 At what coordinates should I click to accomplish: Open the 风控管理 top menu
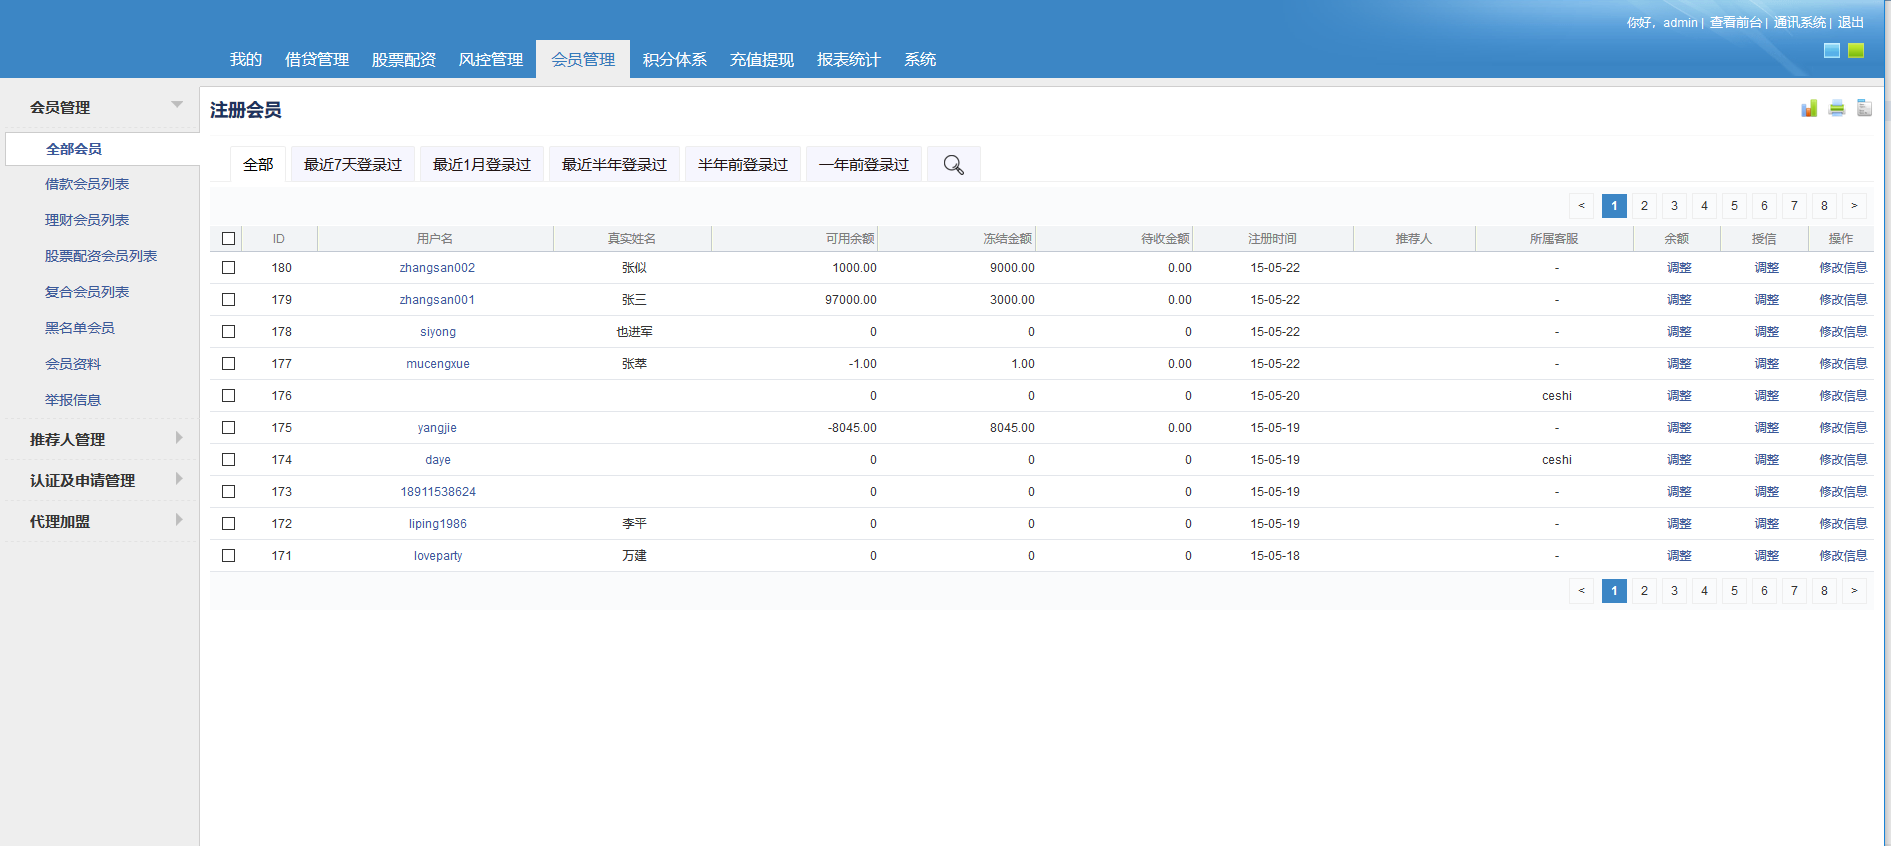pyautogui.click(x=490, y=60)
